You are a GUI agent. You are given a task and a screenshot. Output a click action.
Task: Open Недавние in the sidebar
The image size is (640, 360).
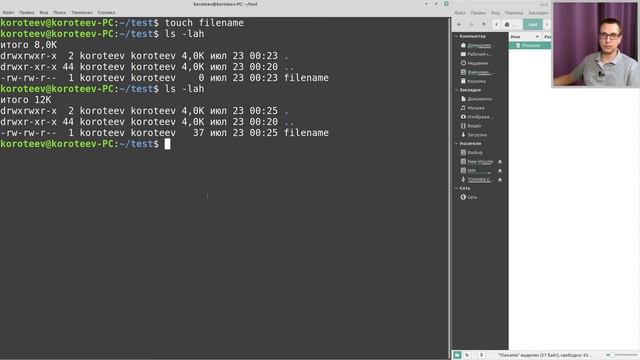[474, 63]
